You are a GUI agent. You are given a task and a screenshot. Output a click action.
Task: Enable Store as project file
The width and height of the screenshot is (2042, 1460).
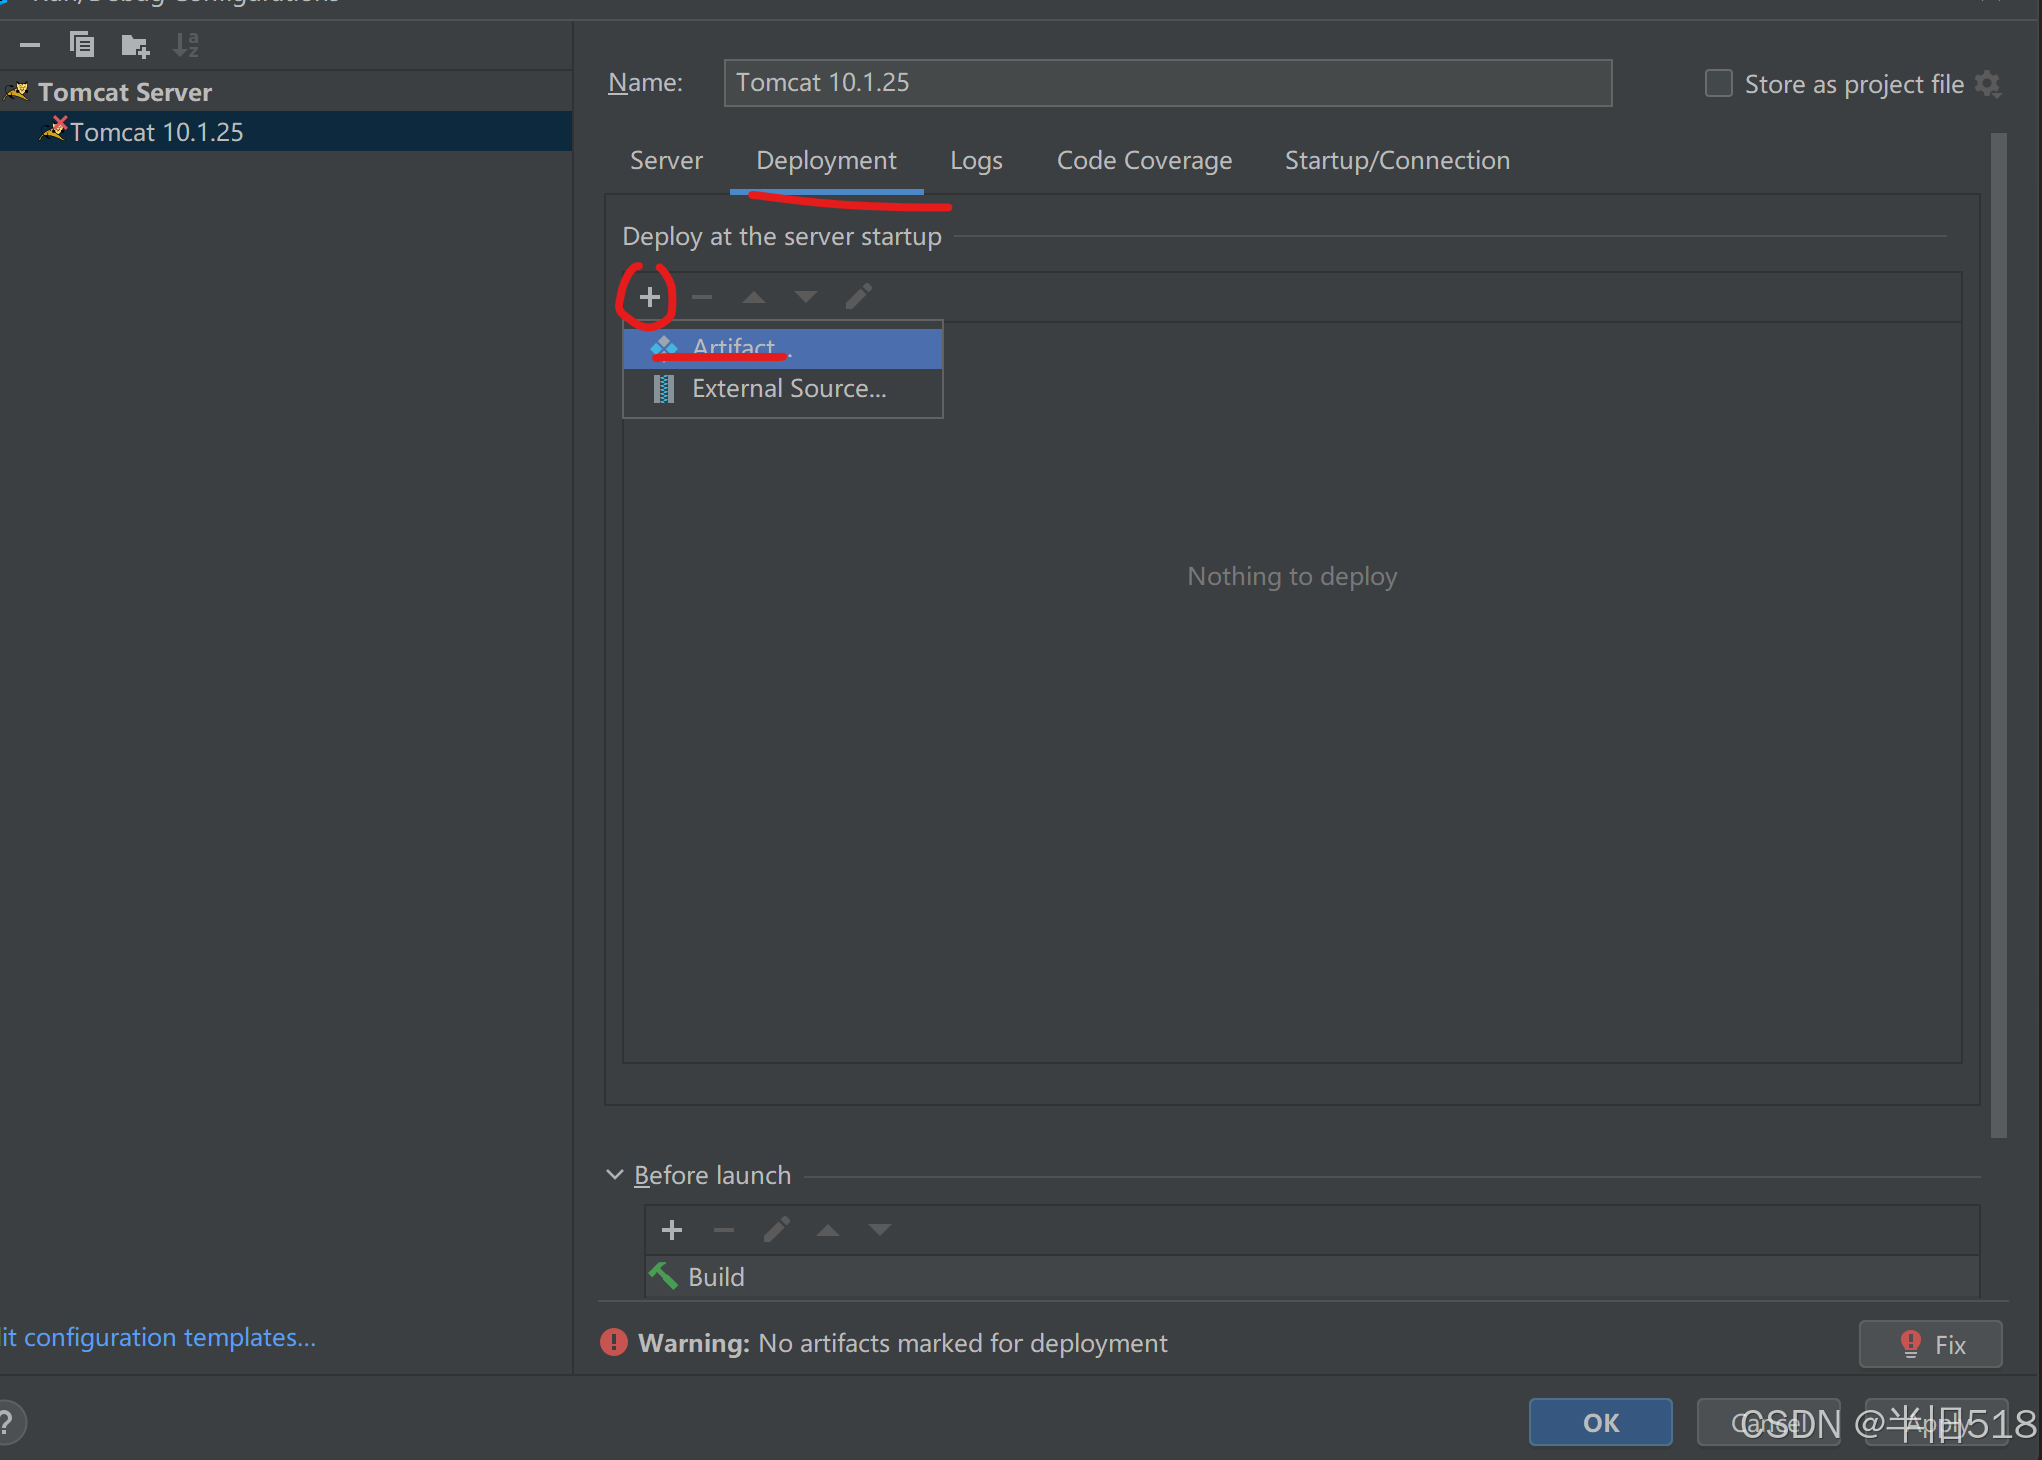click(1718, 84)
